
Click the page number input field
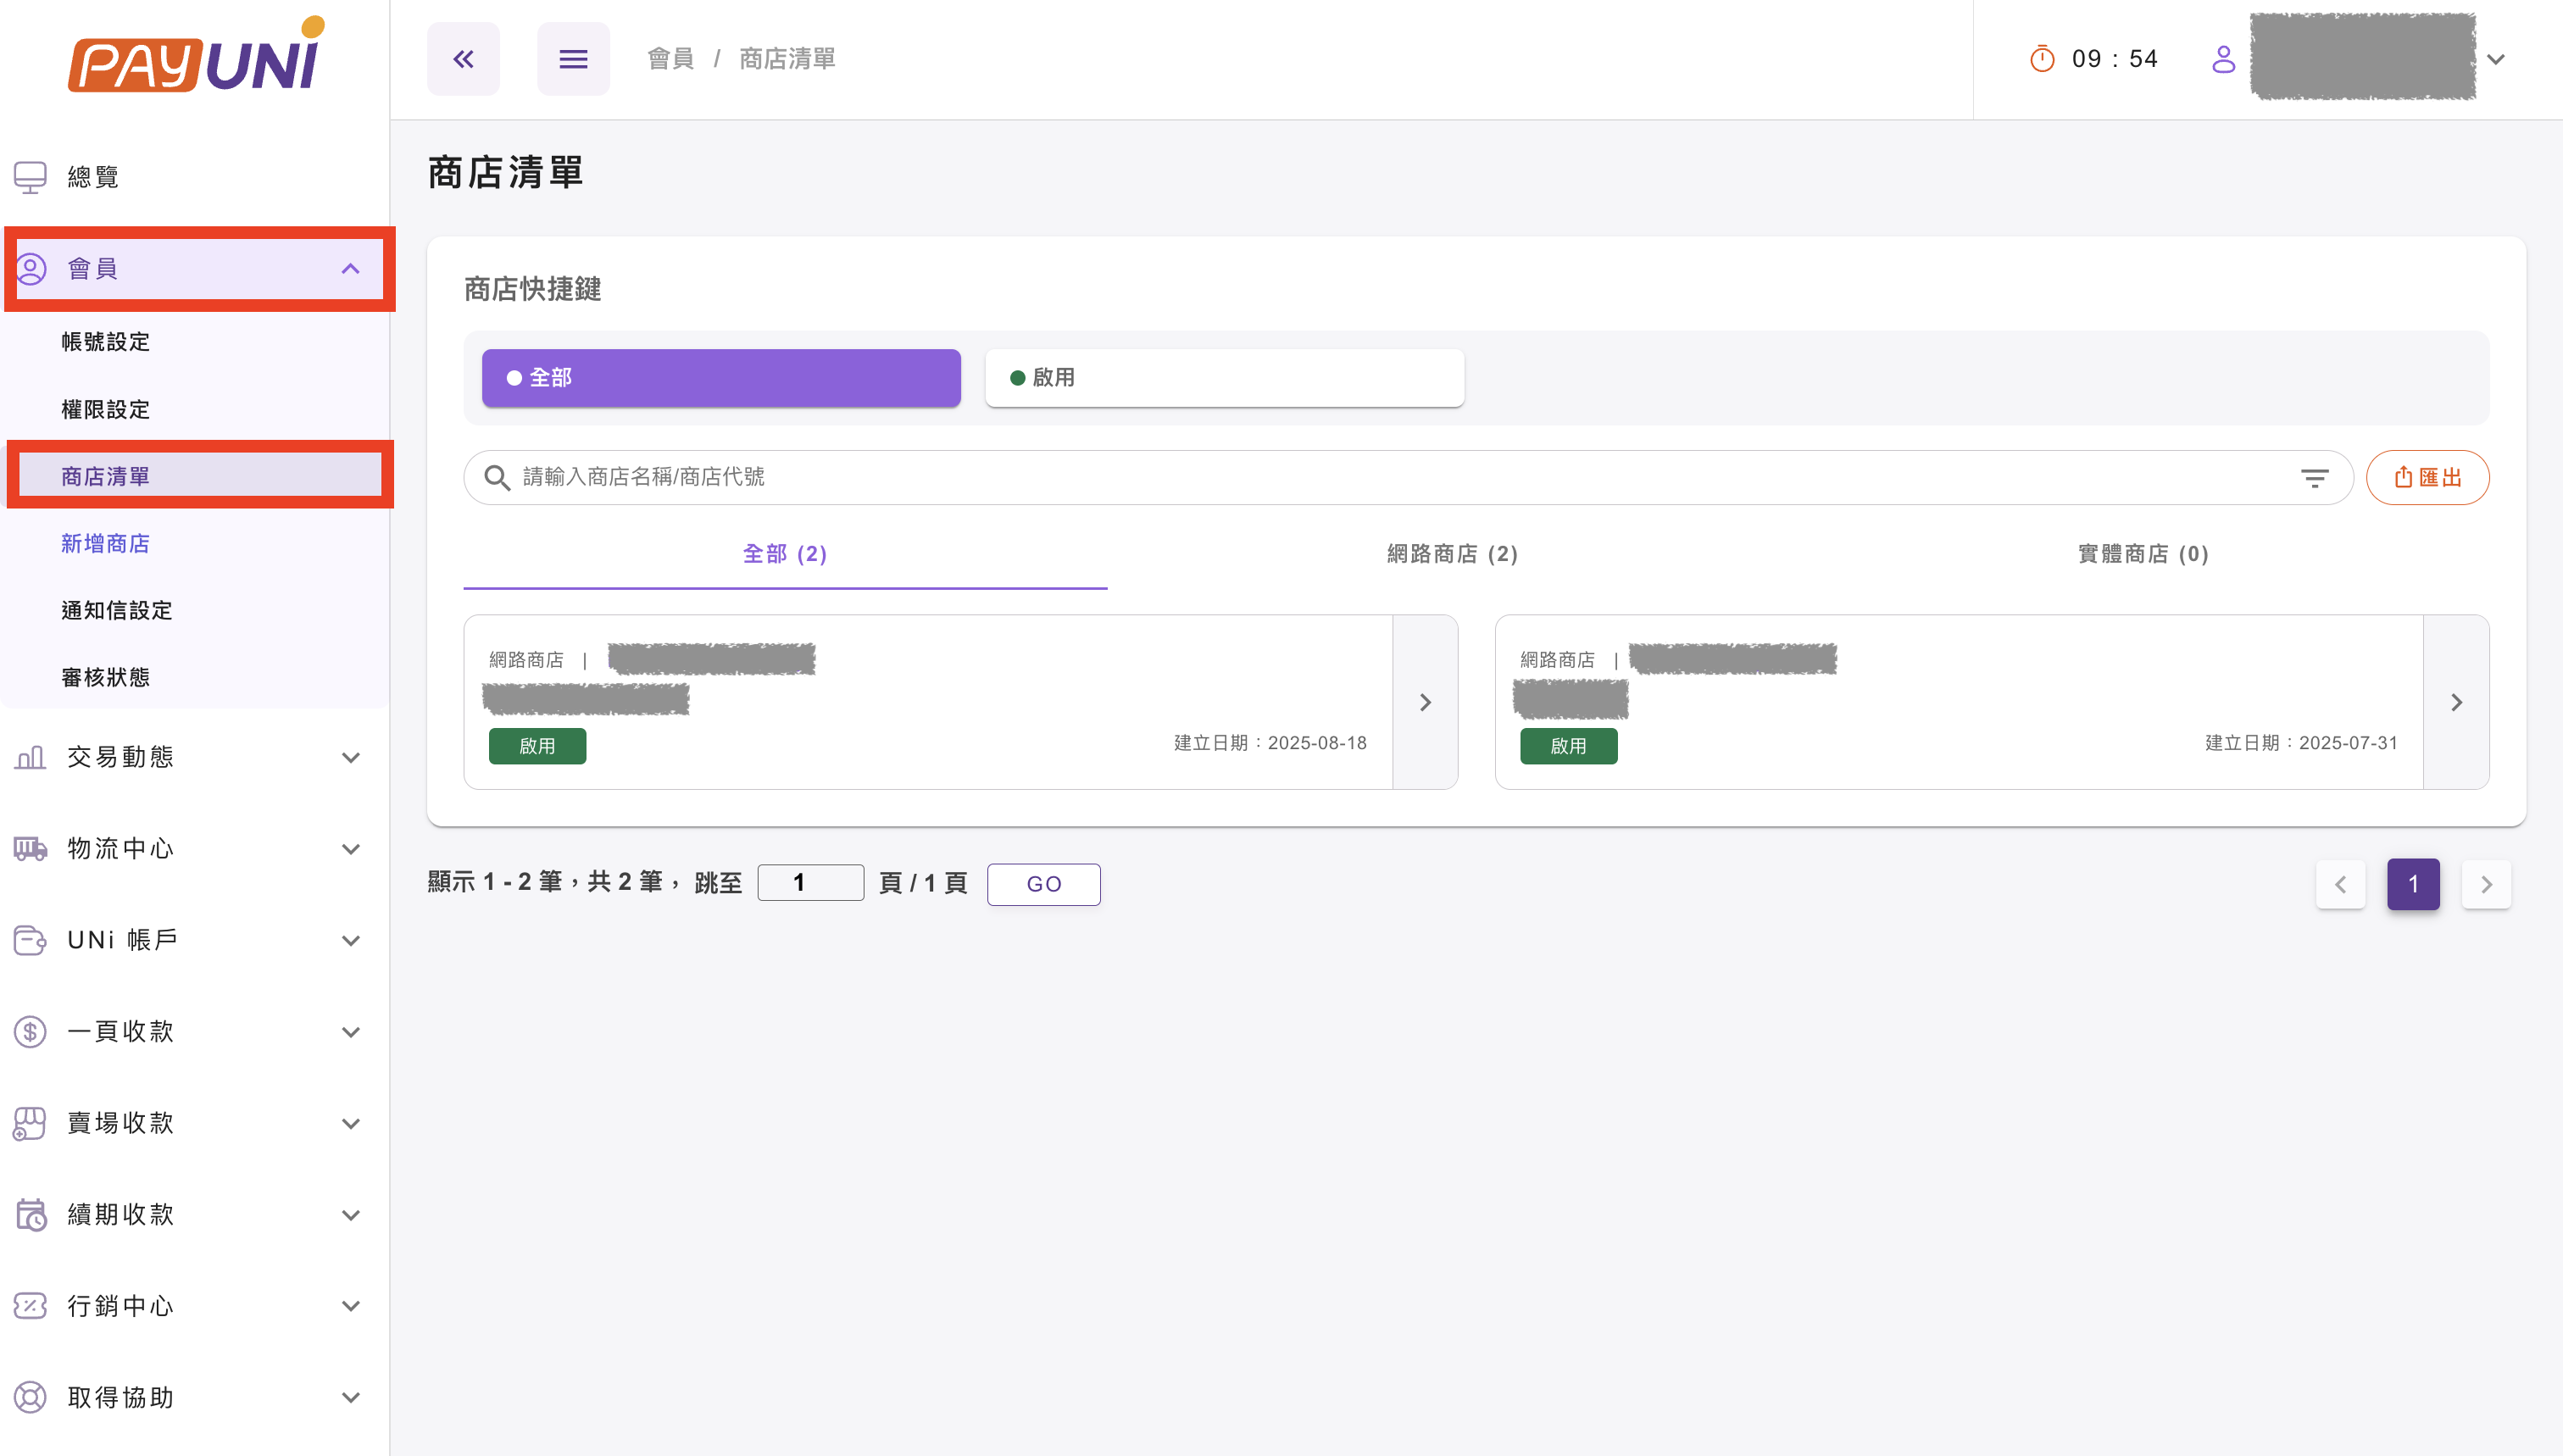coord(810,882)
